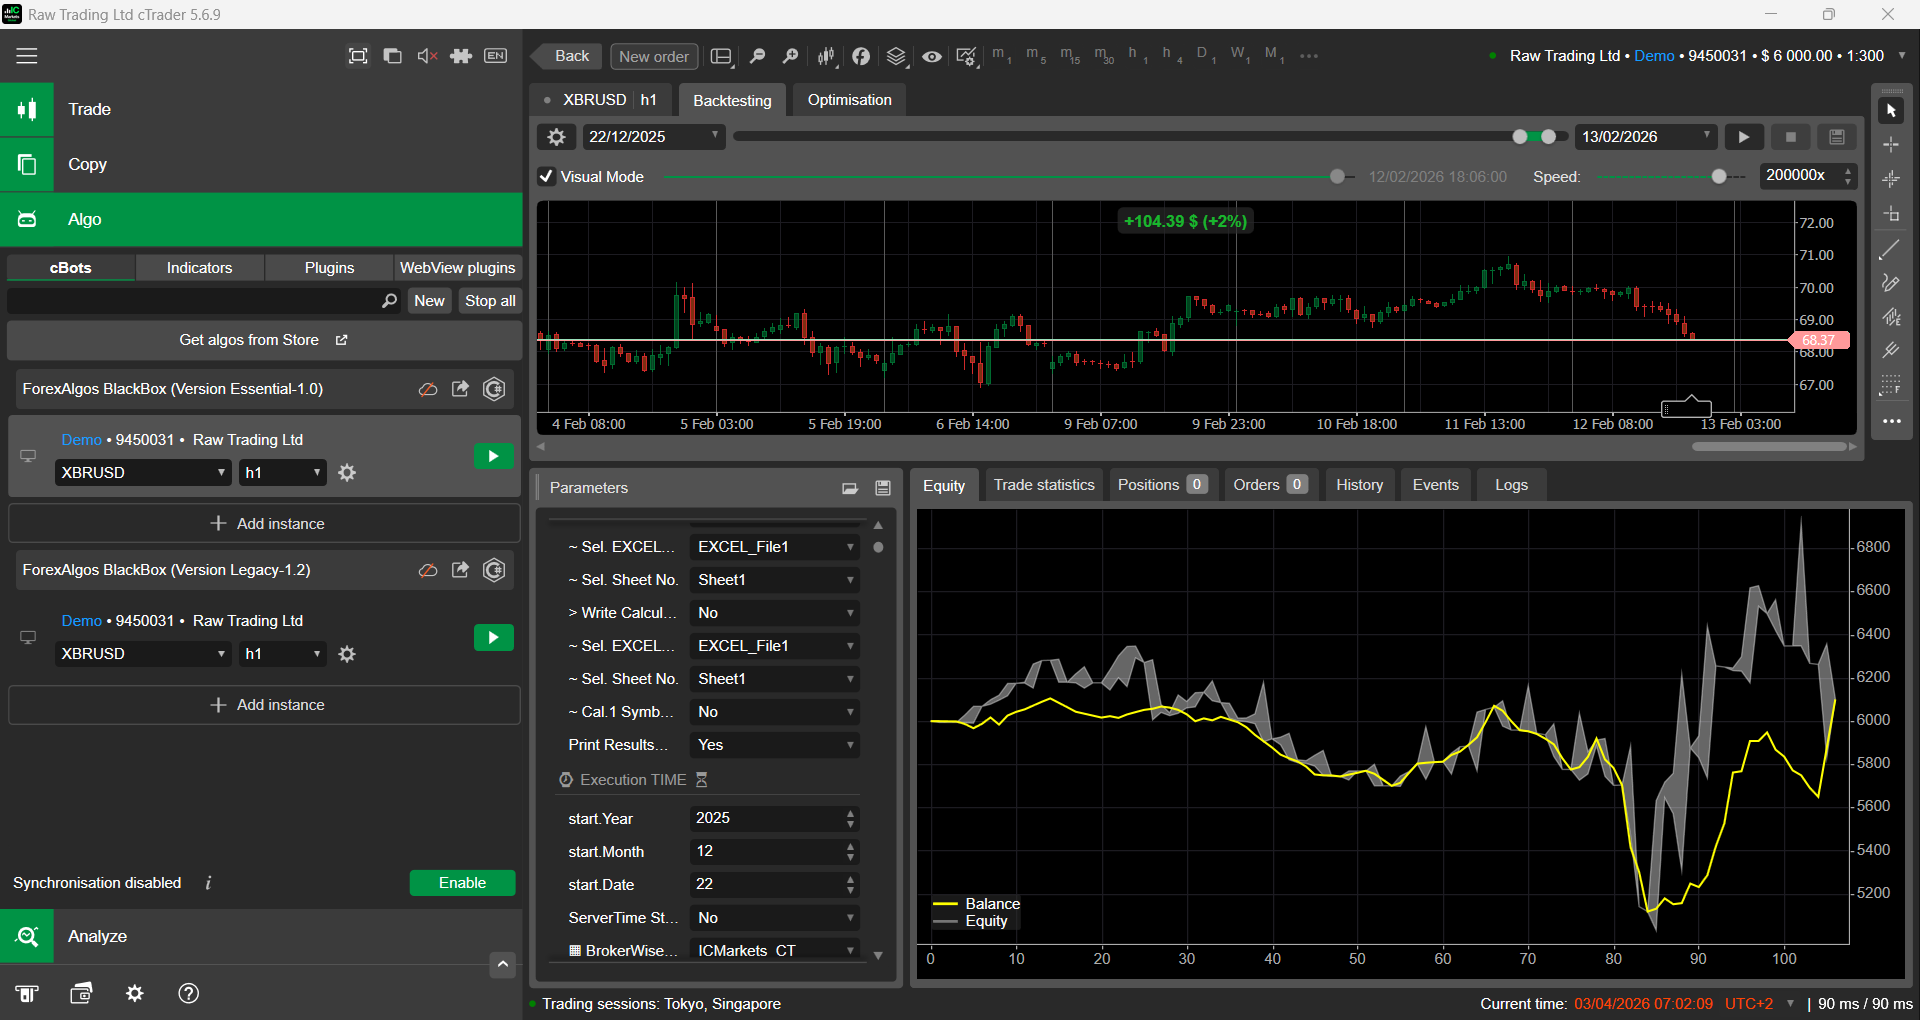Switch to the Optimisation tab
Viewport: 1920px width, 1020px height.
(849, 100)
